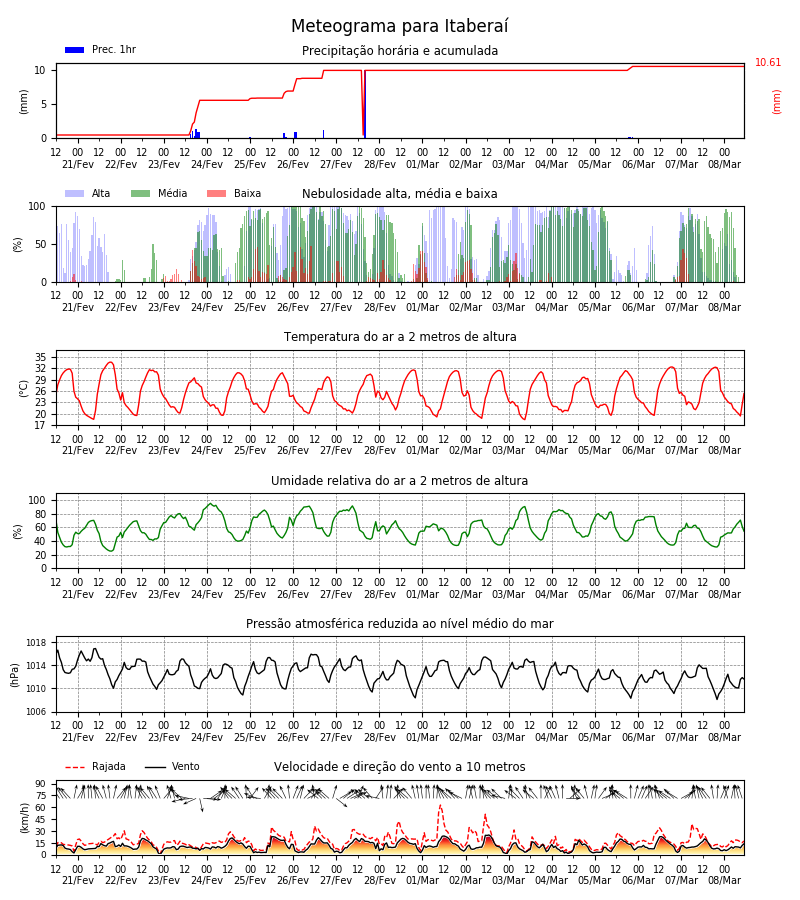This screenshot has height=900, width=800.
Task: Select the Nebulosidade alta, média e baixa heading
Action: (399, 194)
